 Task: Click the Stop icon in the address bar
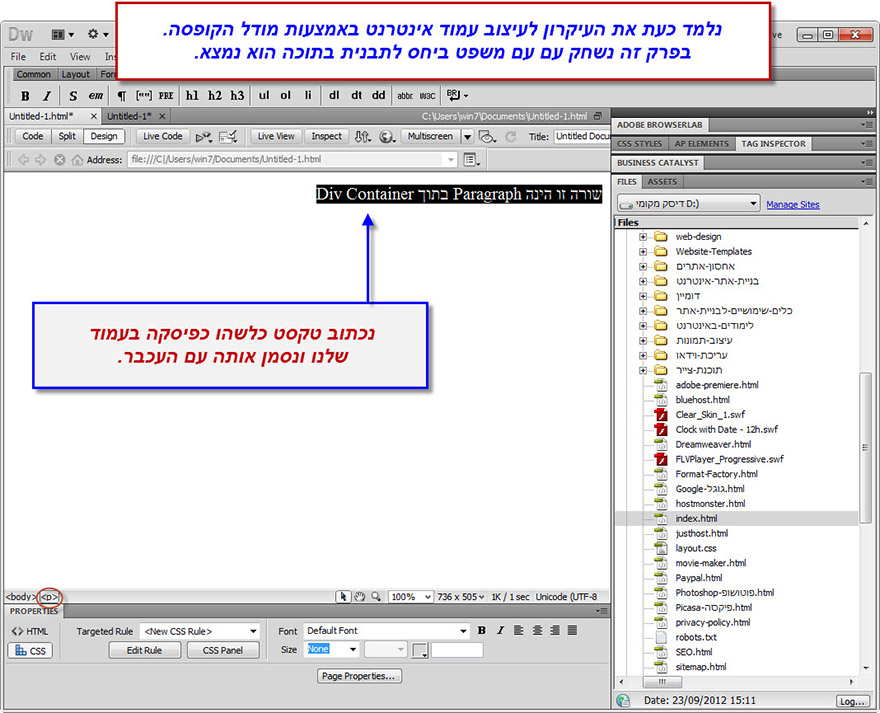coord(59,160)
